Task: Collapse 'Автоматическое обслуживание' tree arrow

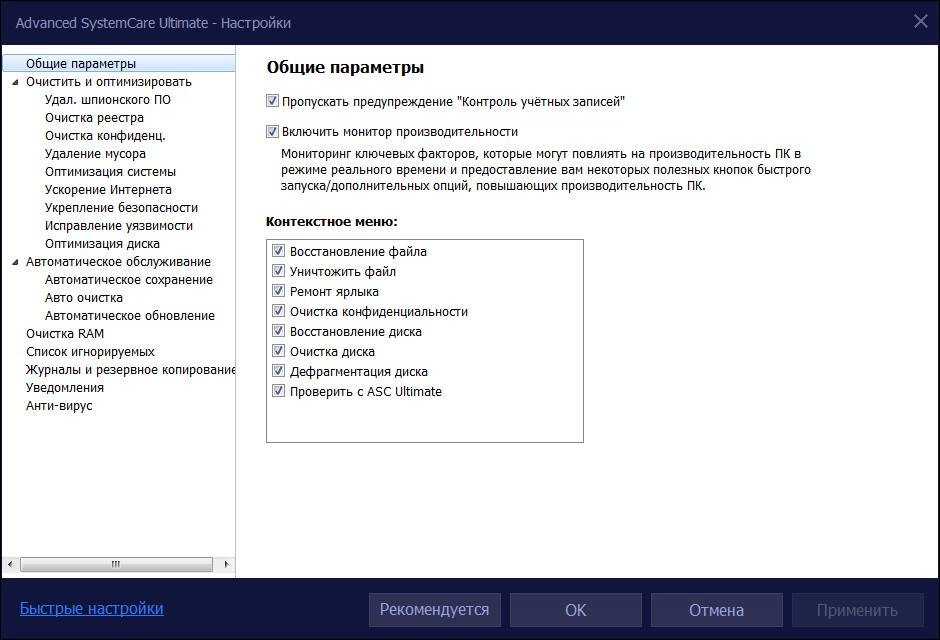Action: 16,262
